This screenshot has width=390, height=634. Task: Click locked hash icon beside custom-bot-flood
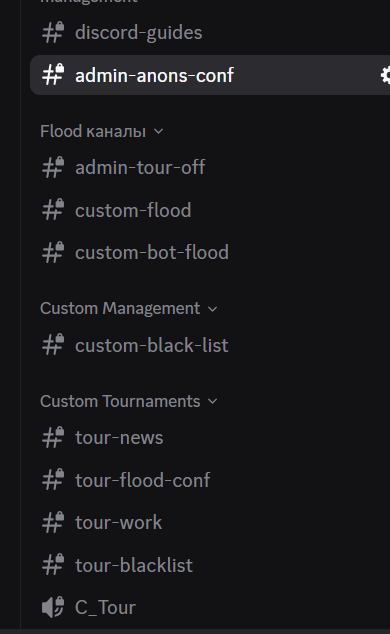(x=53, y=252)
